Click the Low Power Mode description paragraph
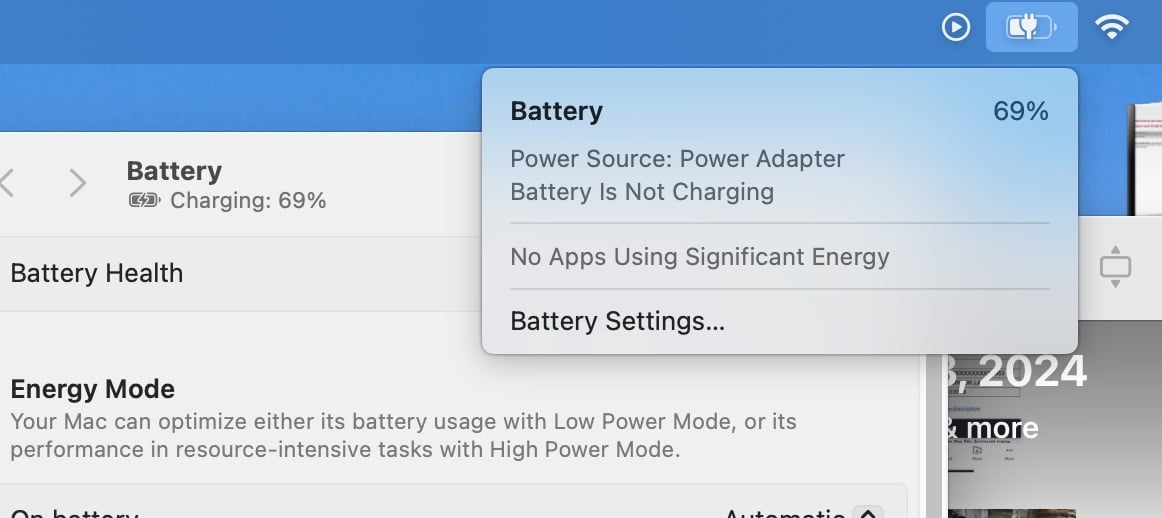1162x518 pixels. tap(403, 435)
